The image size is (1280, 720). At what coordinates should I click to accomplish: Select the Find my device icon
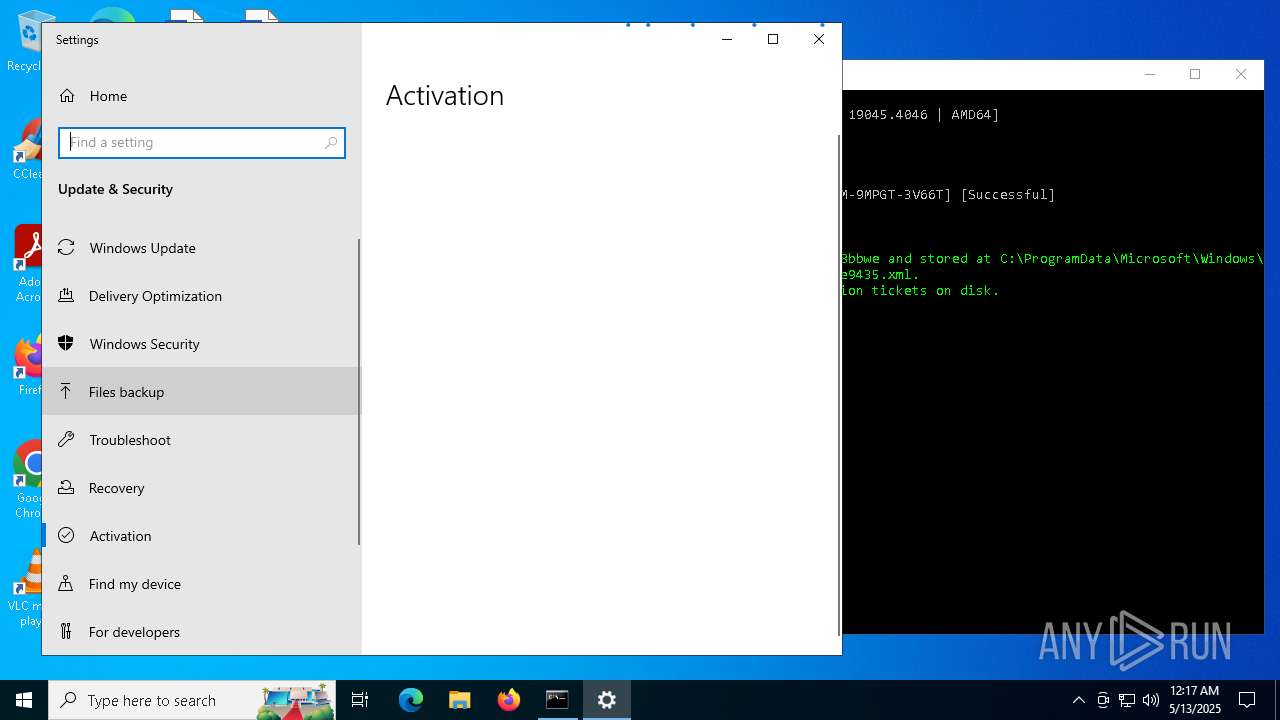(67, 584)
